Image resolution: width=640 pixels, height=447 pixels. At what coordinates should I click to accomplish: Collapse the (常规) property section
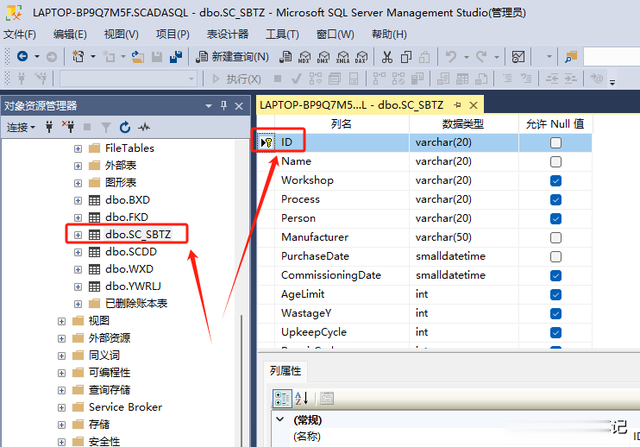coord(280,419)
